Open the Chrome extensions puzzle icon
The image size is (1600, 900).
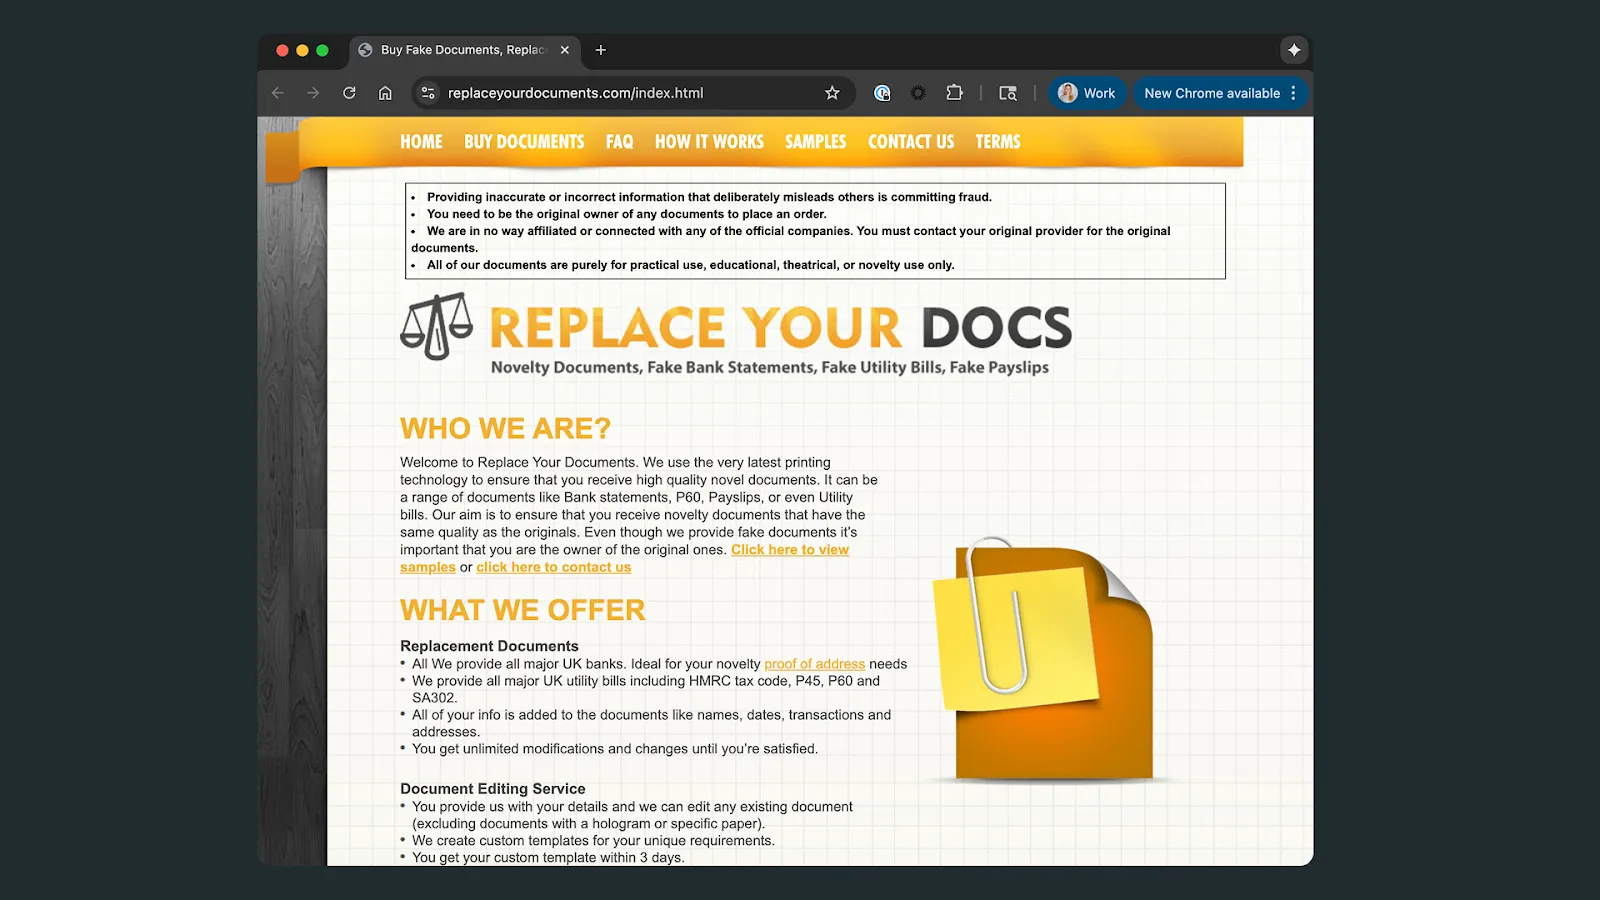(x=955, y=92)
